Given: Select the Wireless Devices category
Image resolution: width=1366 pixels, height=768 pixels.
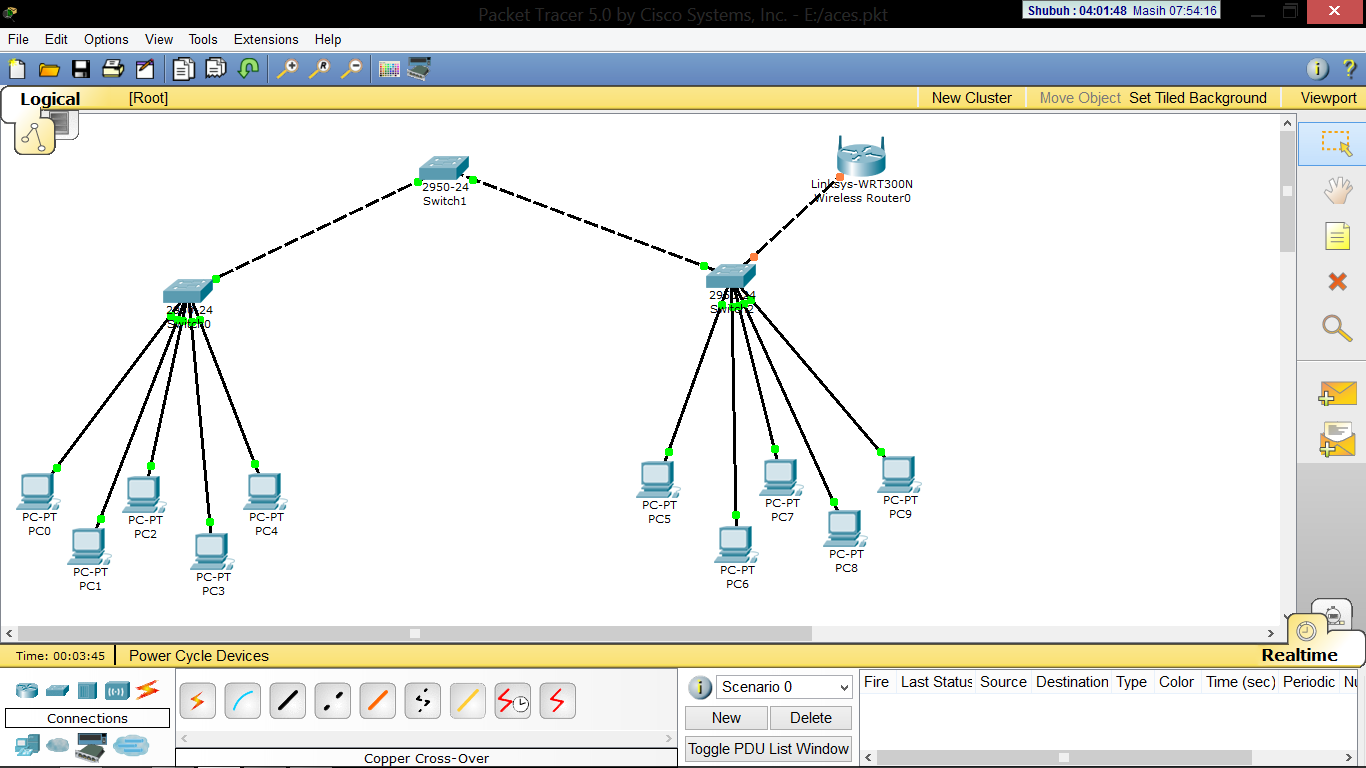Looking at the screenshot, I should [x=117, y=690].
